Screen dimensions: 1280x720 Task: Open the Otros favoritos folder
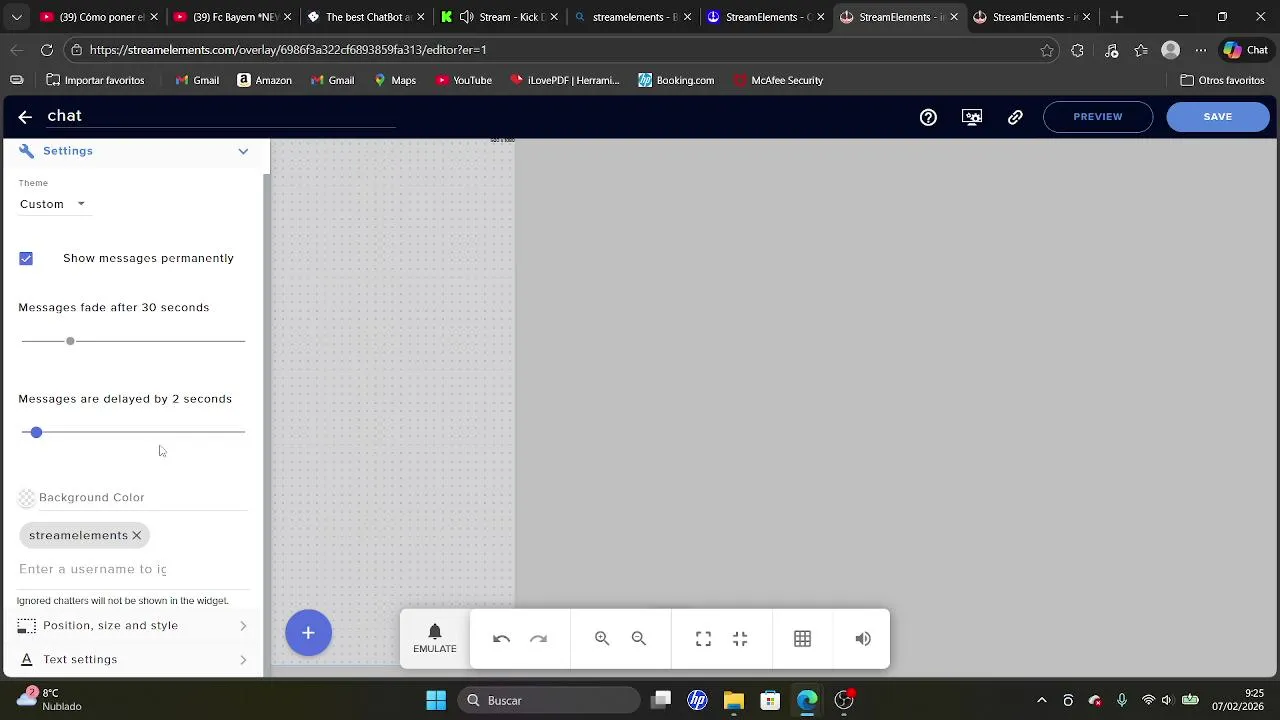click(1222, 80)
